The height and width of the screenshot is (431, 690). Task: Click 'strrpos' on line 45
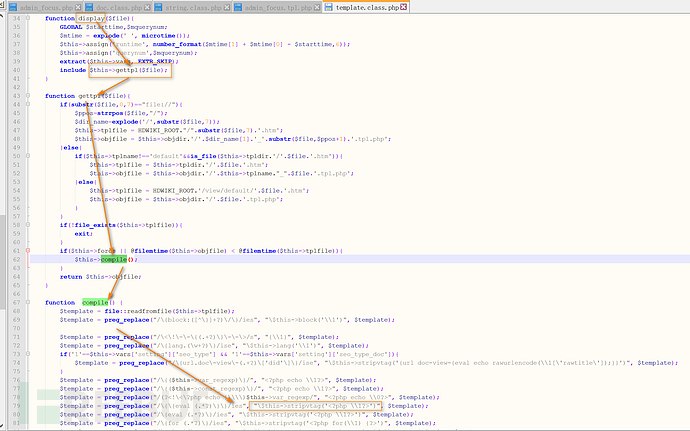point(110,113)
